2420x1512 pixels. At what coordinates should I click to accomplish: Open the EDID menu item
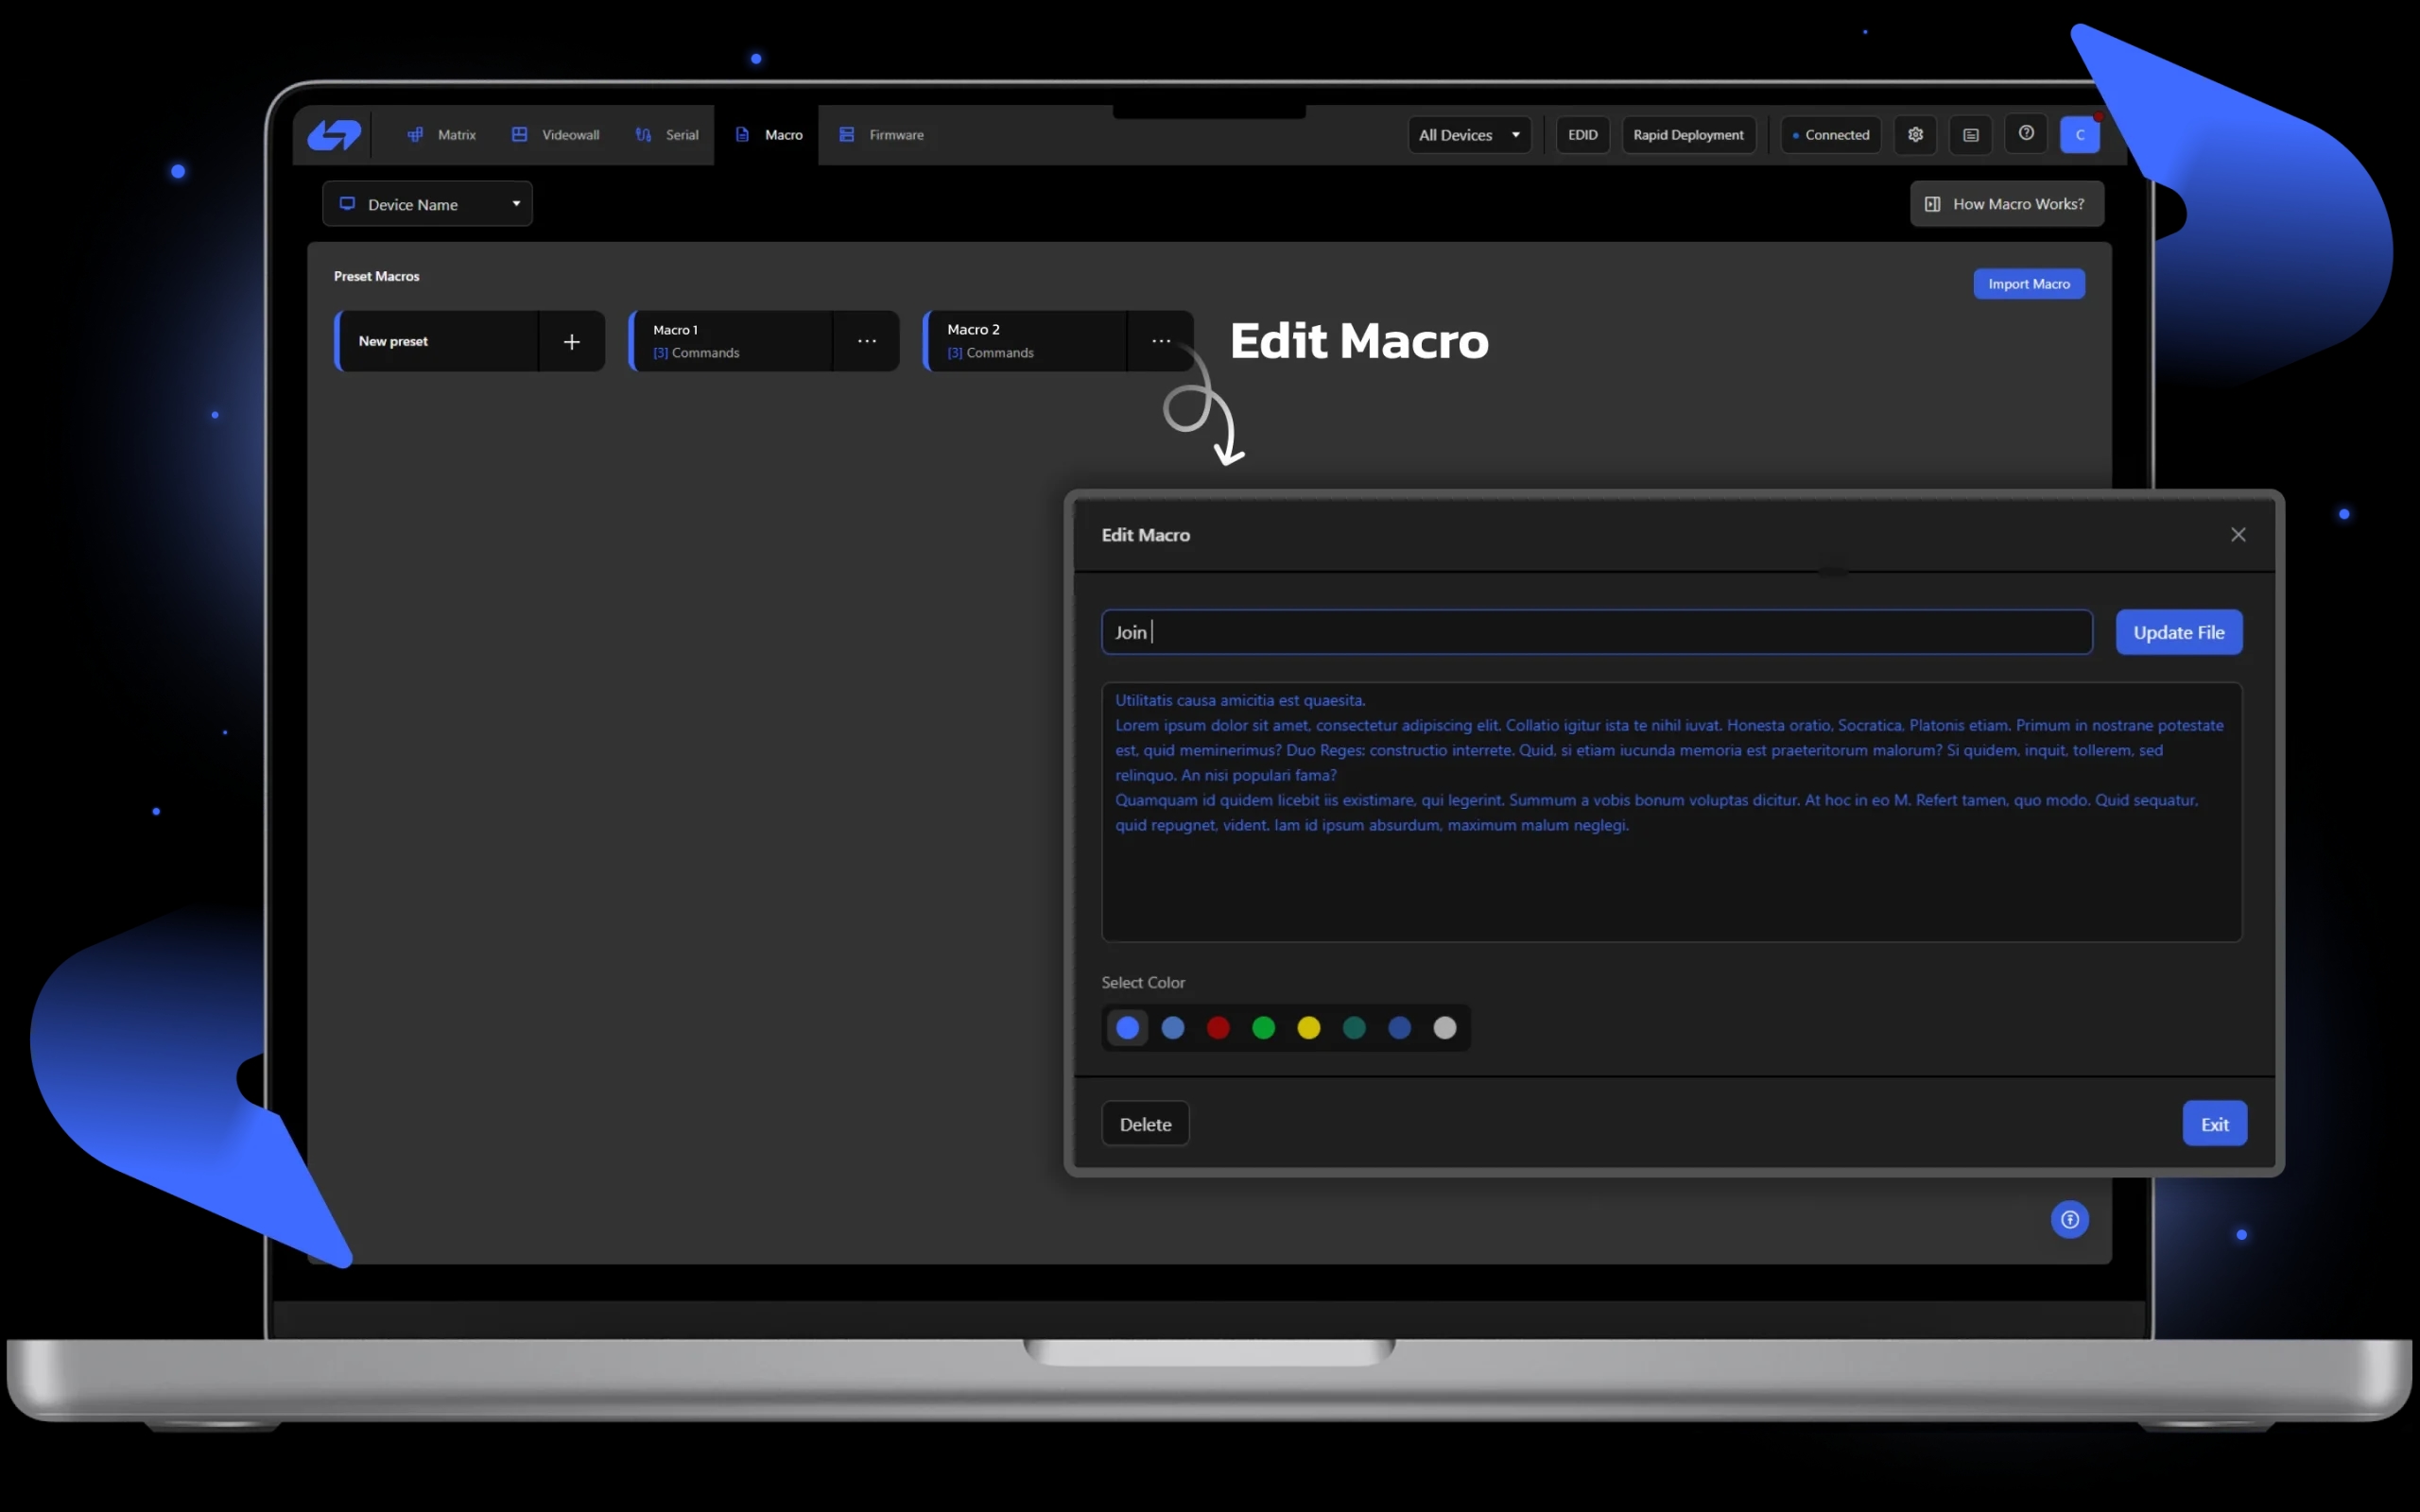[x=1582, y=134]
